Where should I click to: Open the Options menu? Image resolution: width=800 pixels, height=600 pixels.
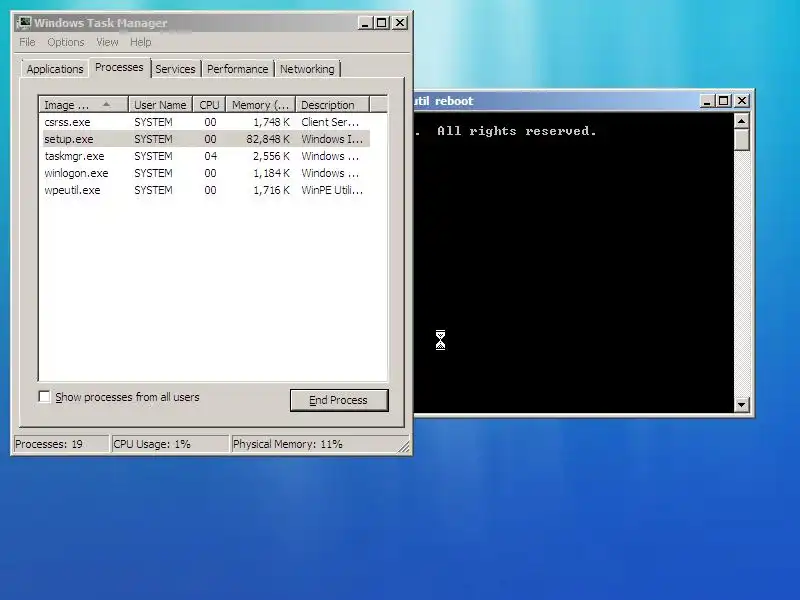tap(66, 42)
